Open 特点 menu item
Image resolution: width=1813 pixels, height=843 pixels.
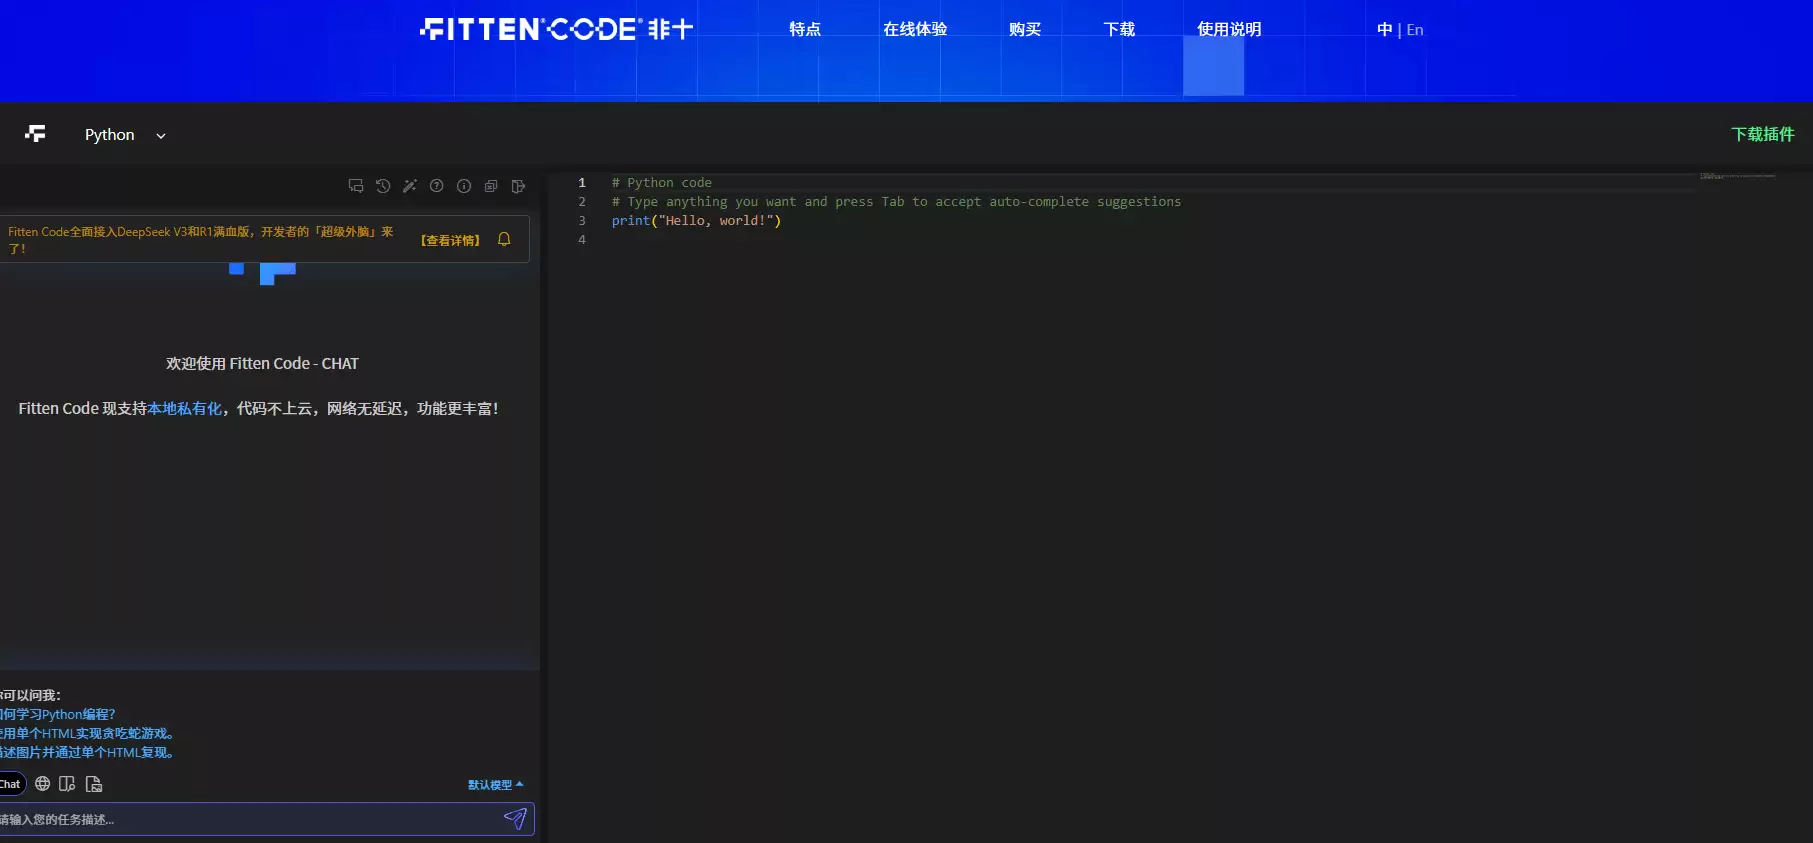point(805,30)
